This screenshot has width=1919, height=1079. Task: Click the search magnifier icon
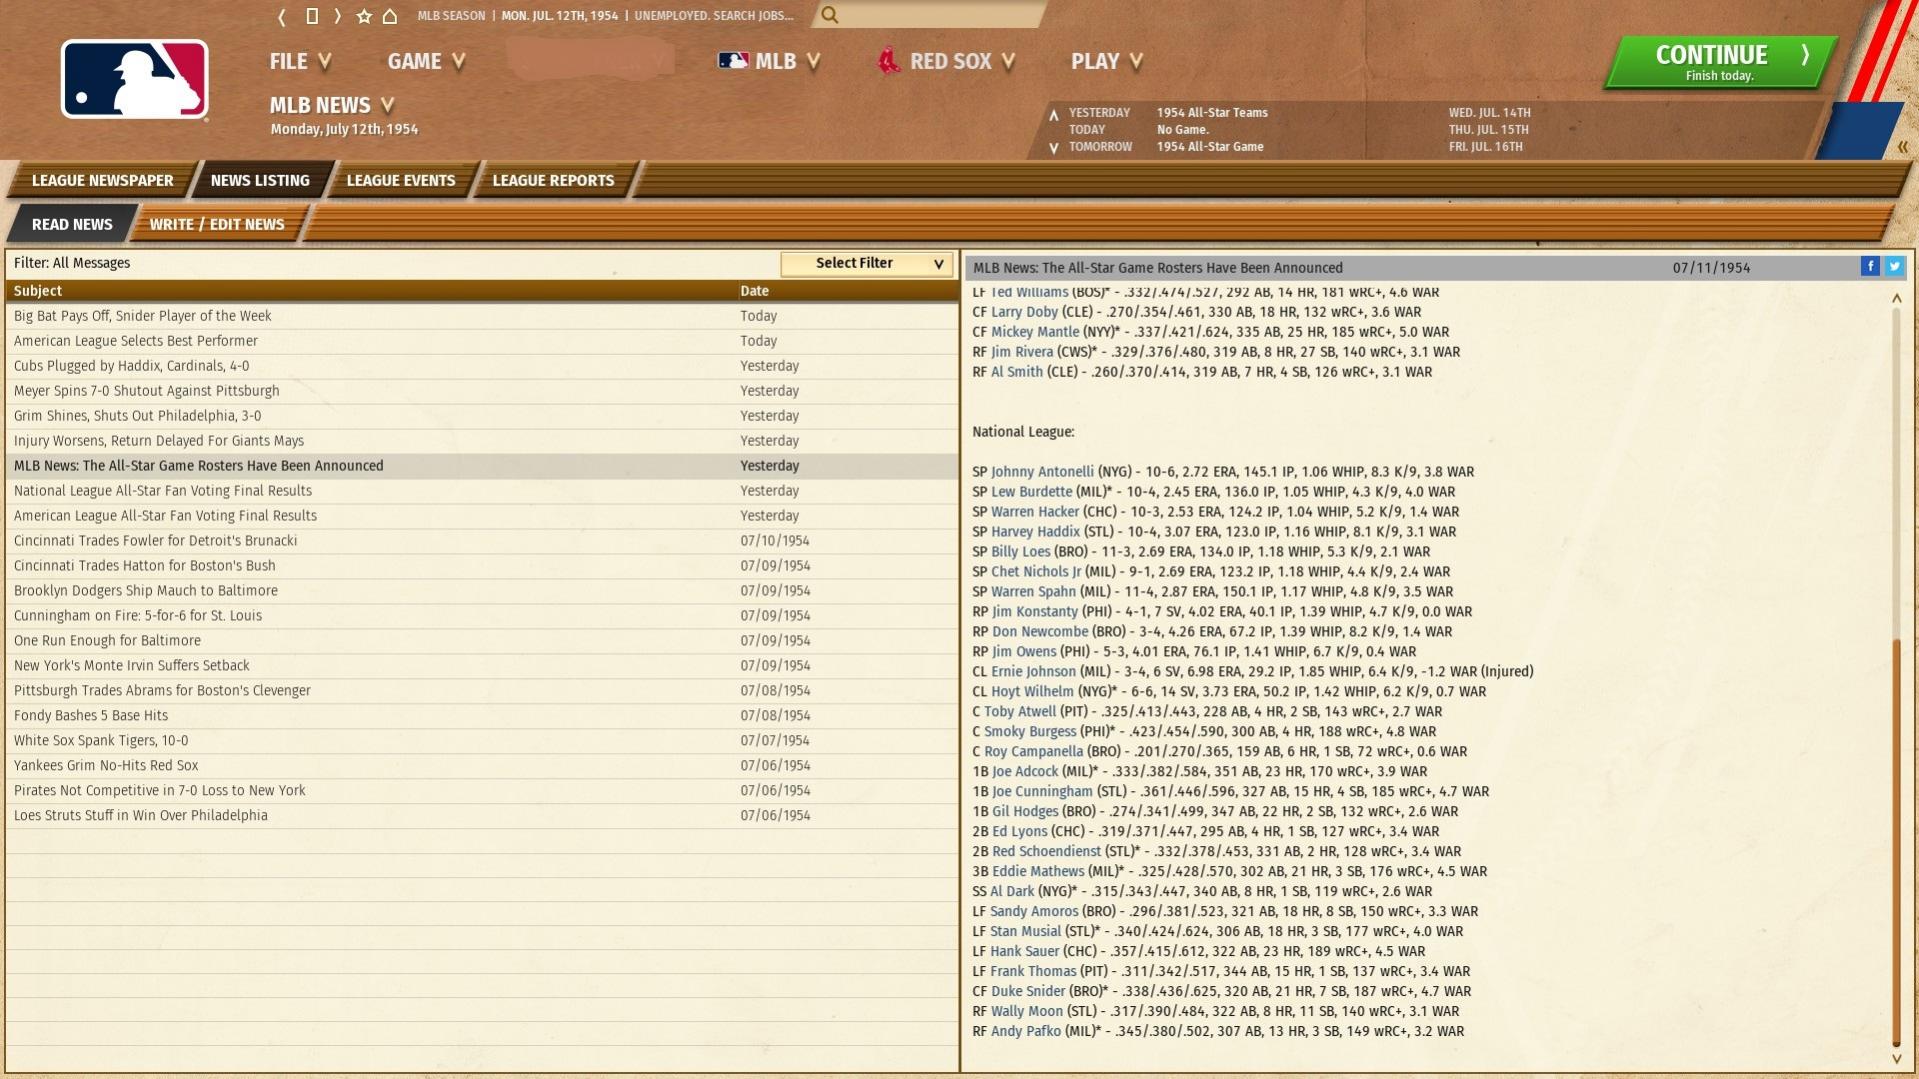click(830, 15)
